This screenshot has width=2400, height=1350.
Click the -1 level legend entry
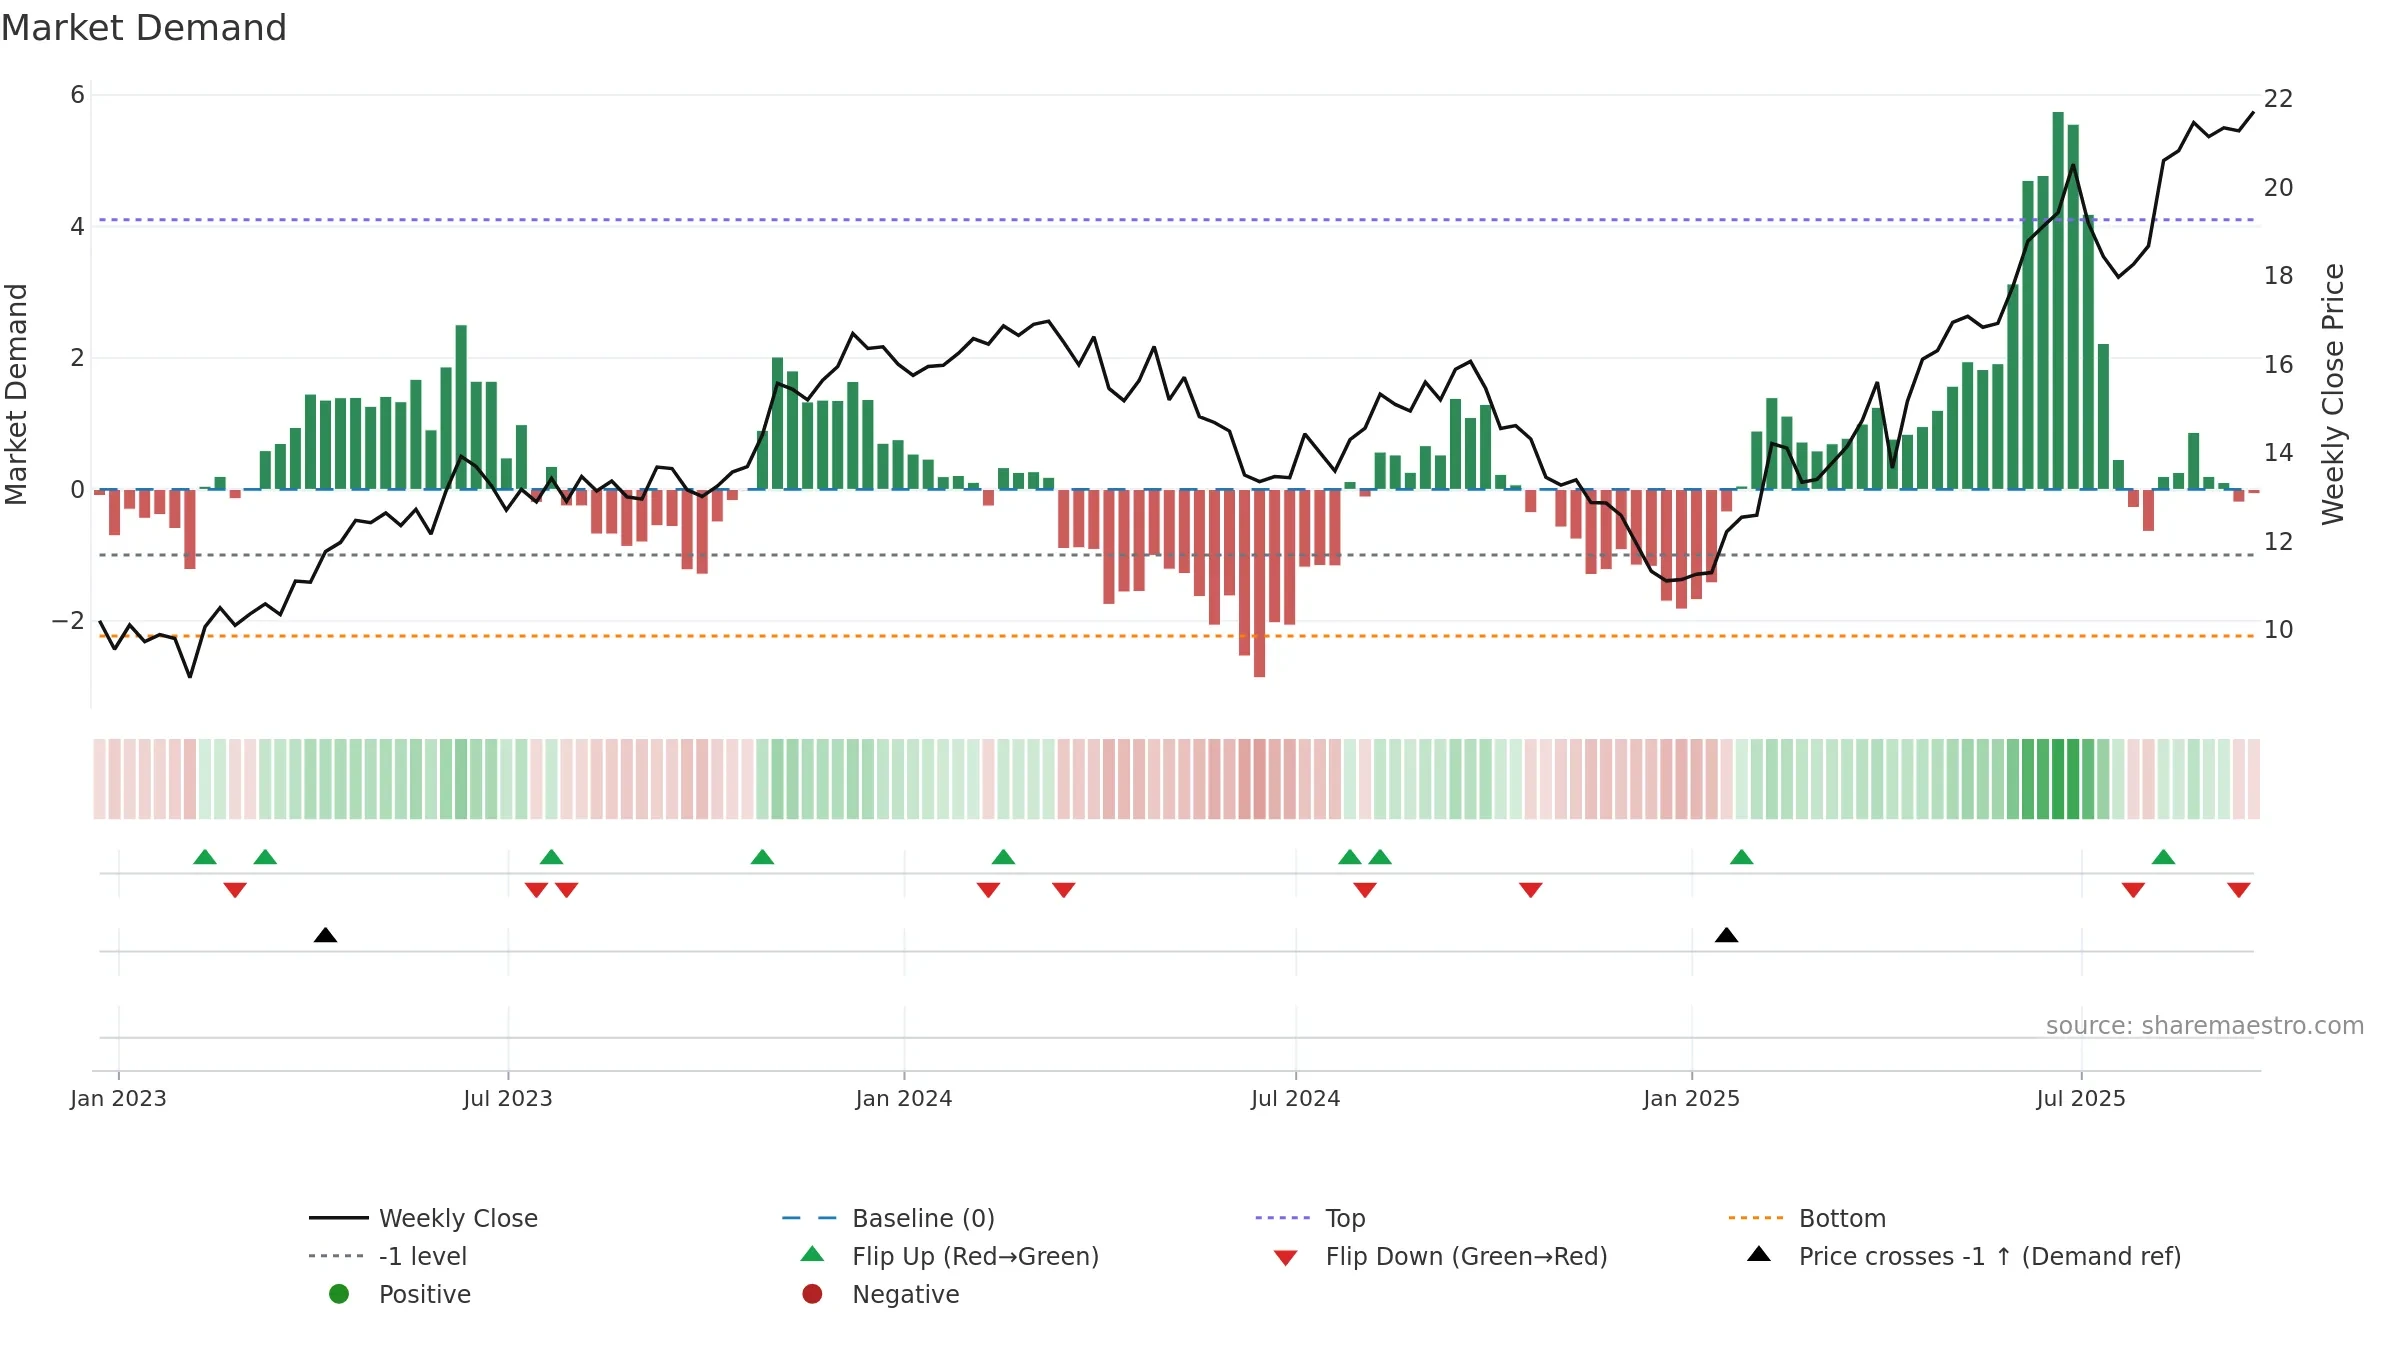tap(388, 1256)
